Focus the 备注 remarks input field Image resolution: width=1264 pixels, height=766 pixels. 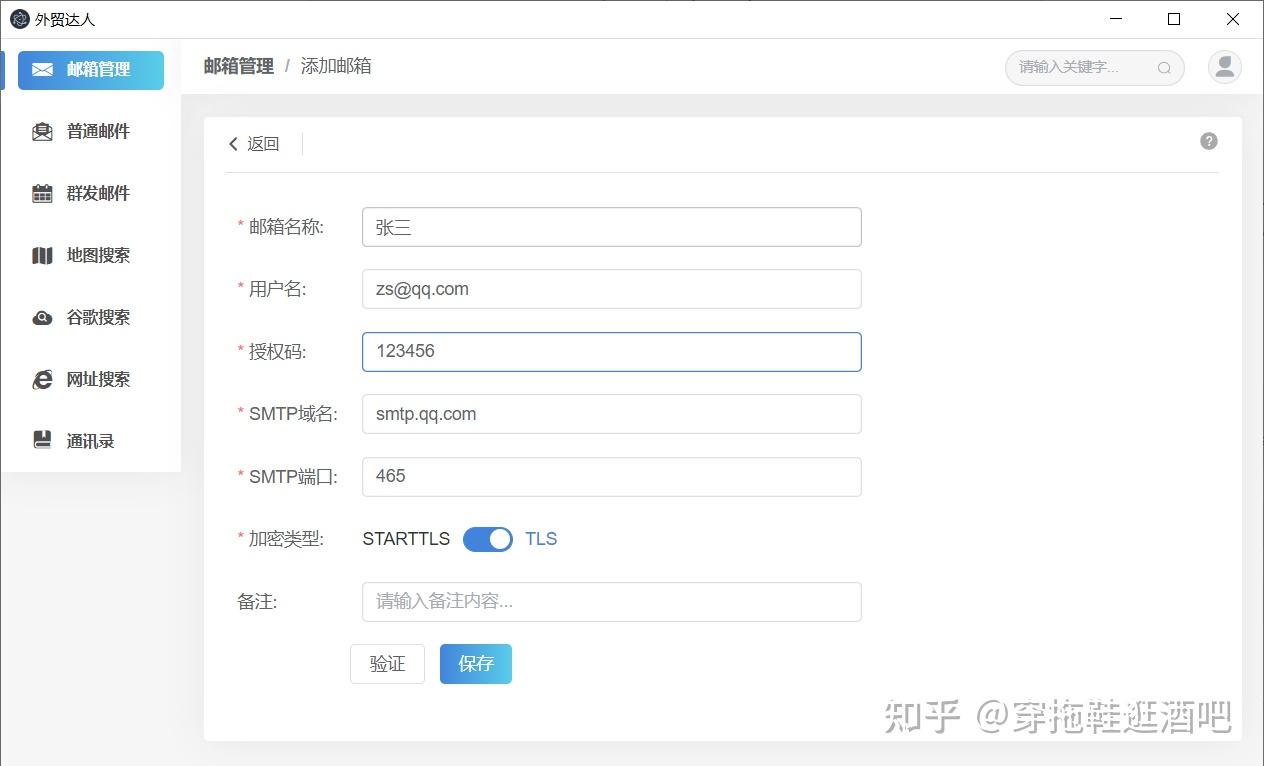tap(611, 601)
